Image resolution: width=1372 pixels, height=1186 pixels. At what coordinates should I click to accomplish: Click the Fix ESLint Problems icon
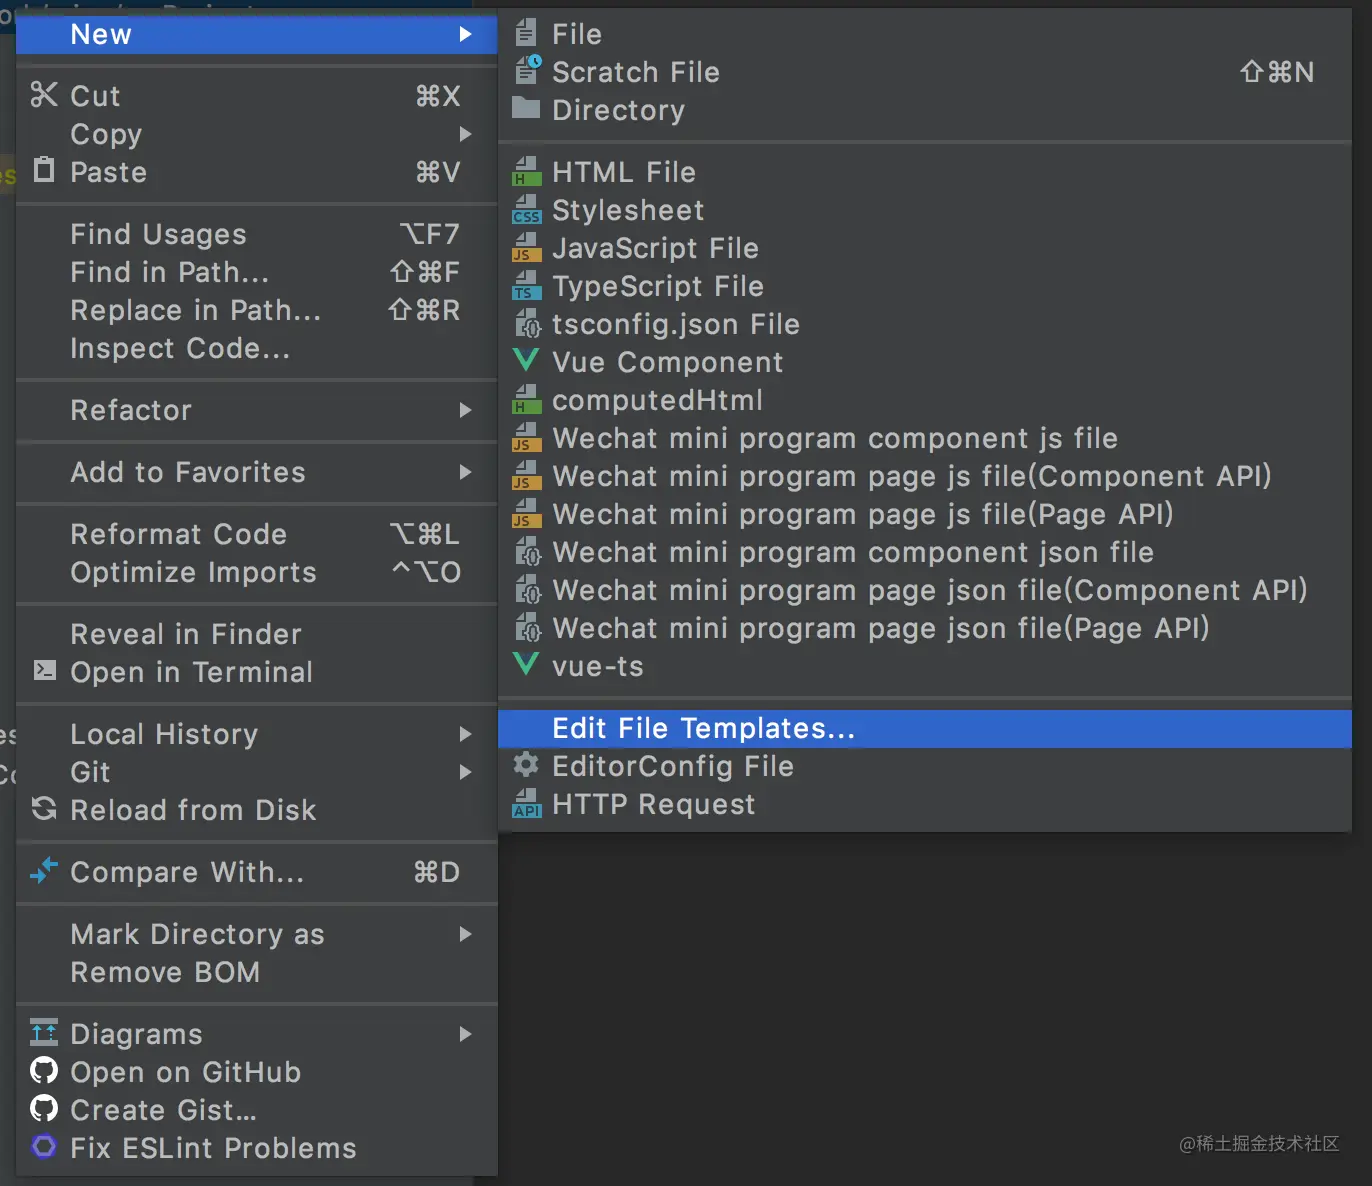click(x=44, y=1147)
